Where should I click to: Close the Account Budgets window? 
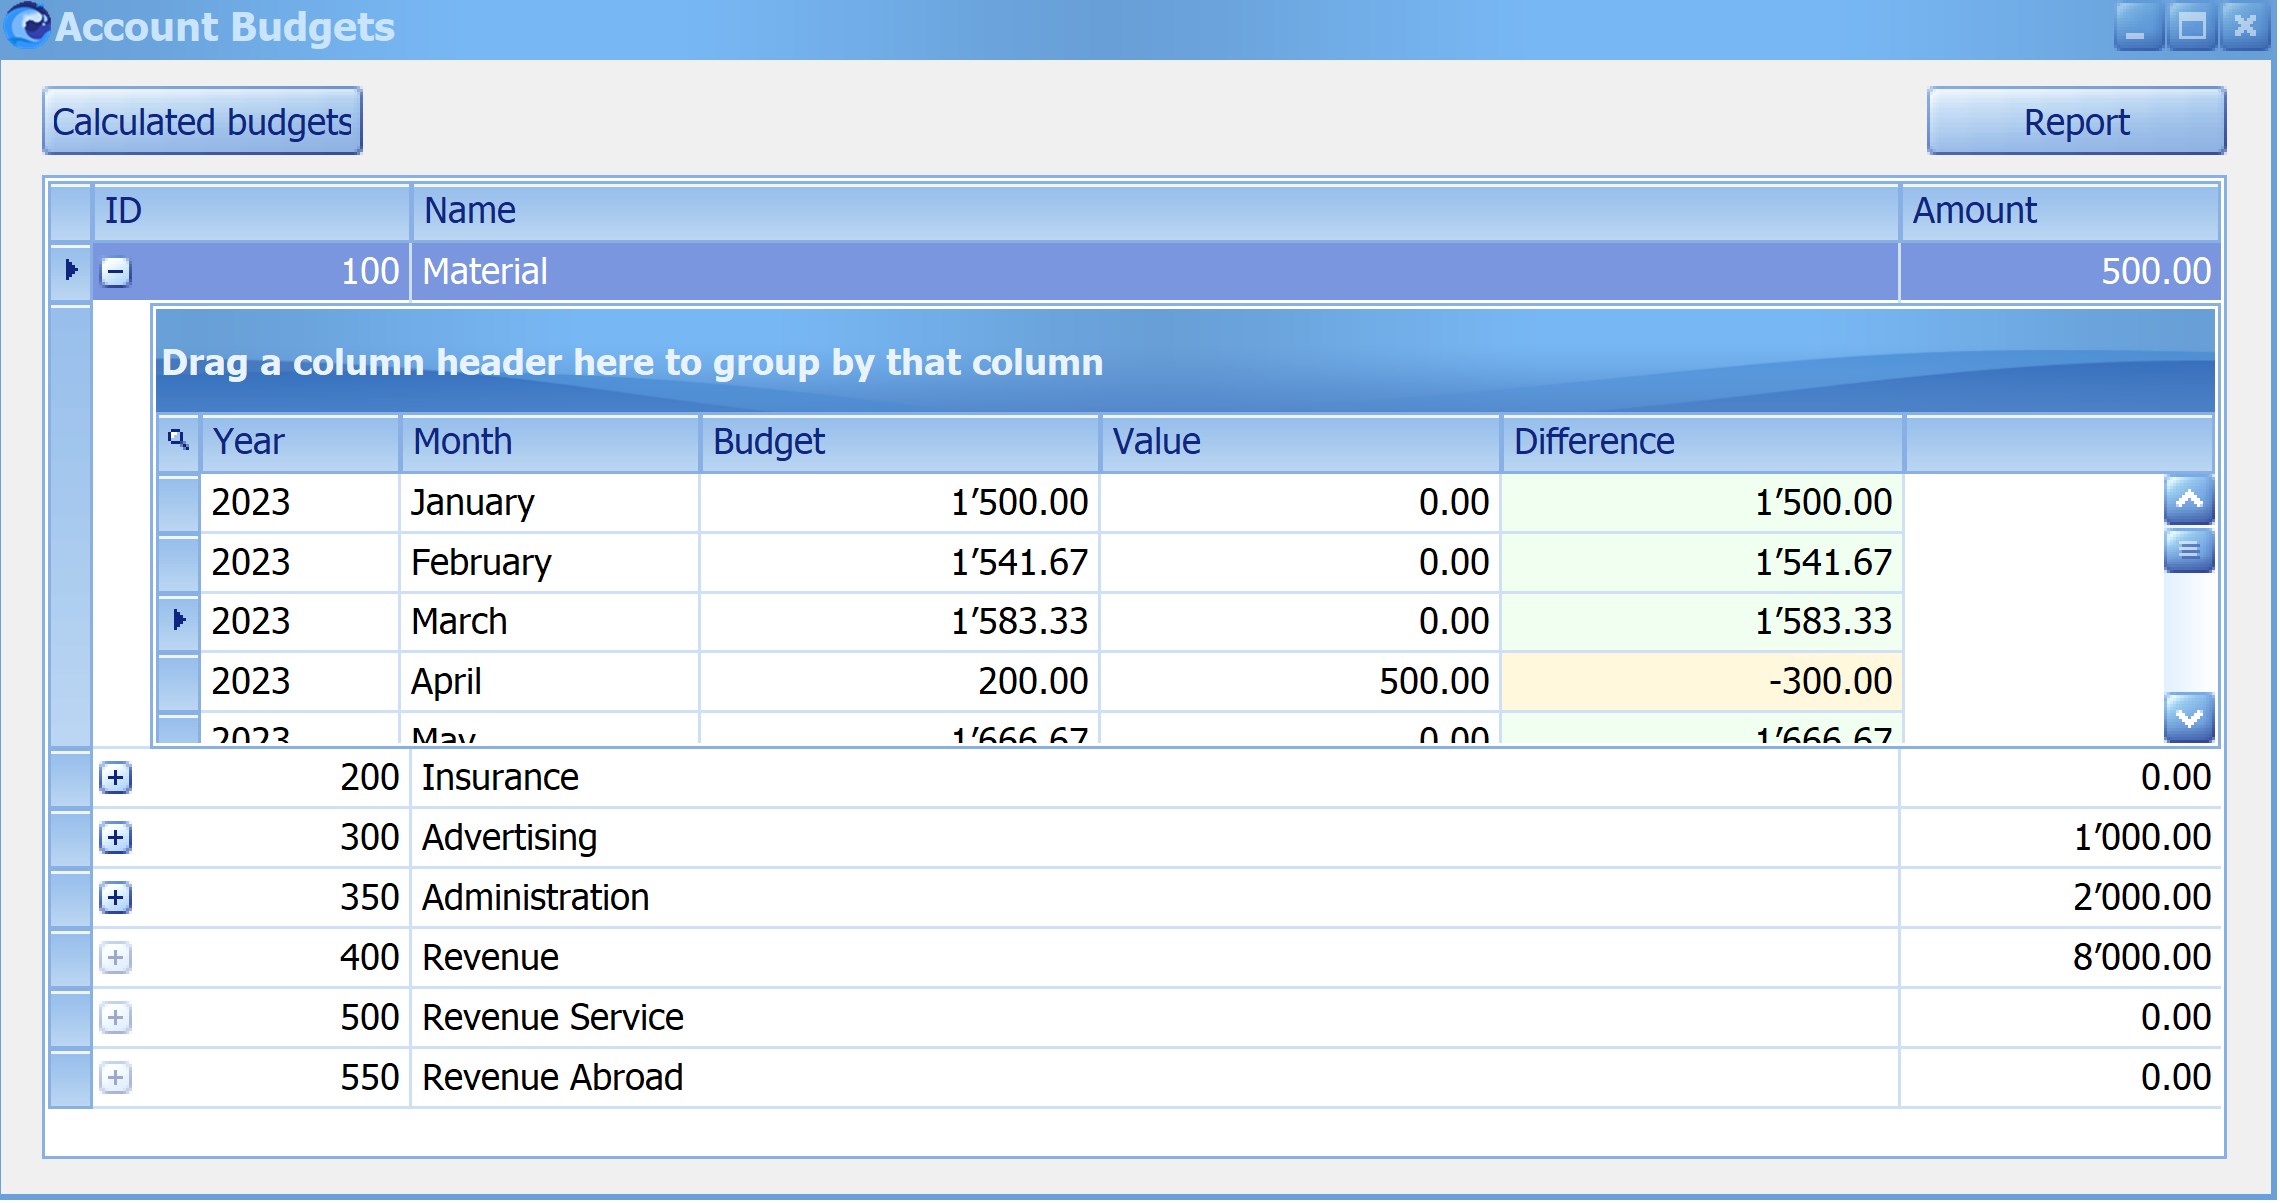[x=2245, y=26]
